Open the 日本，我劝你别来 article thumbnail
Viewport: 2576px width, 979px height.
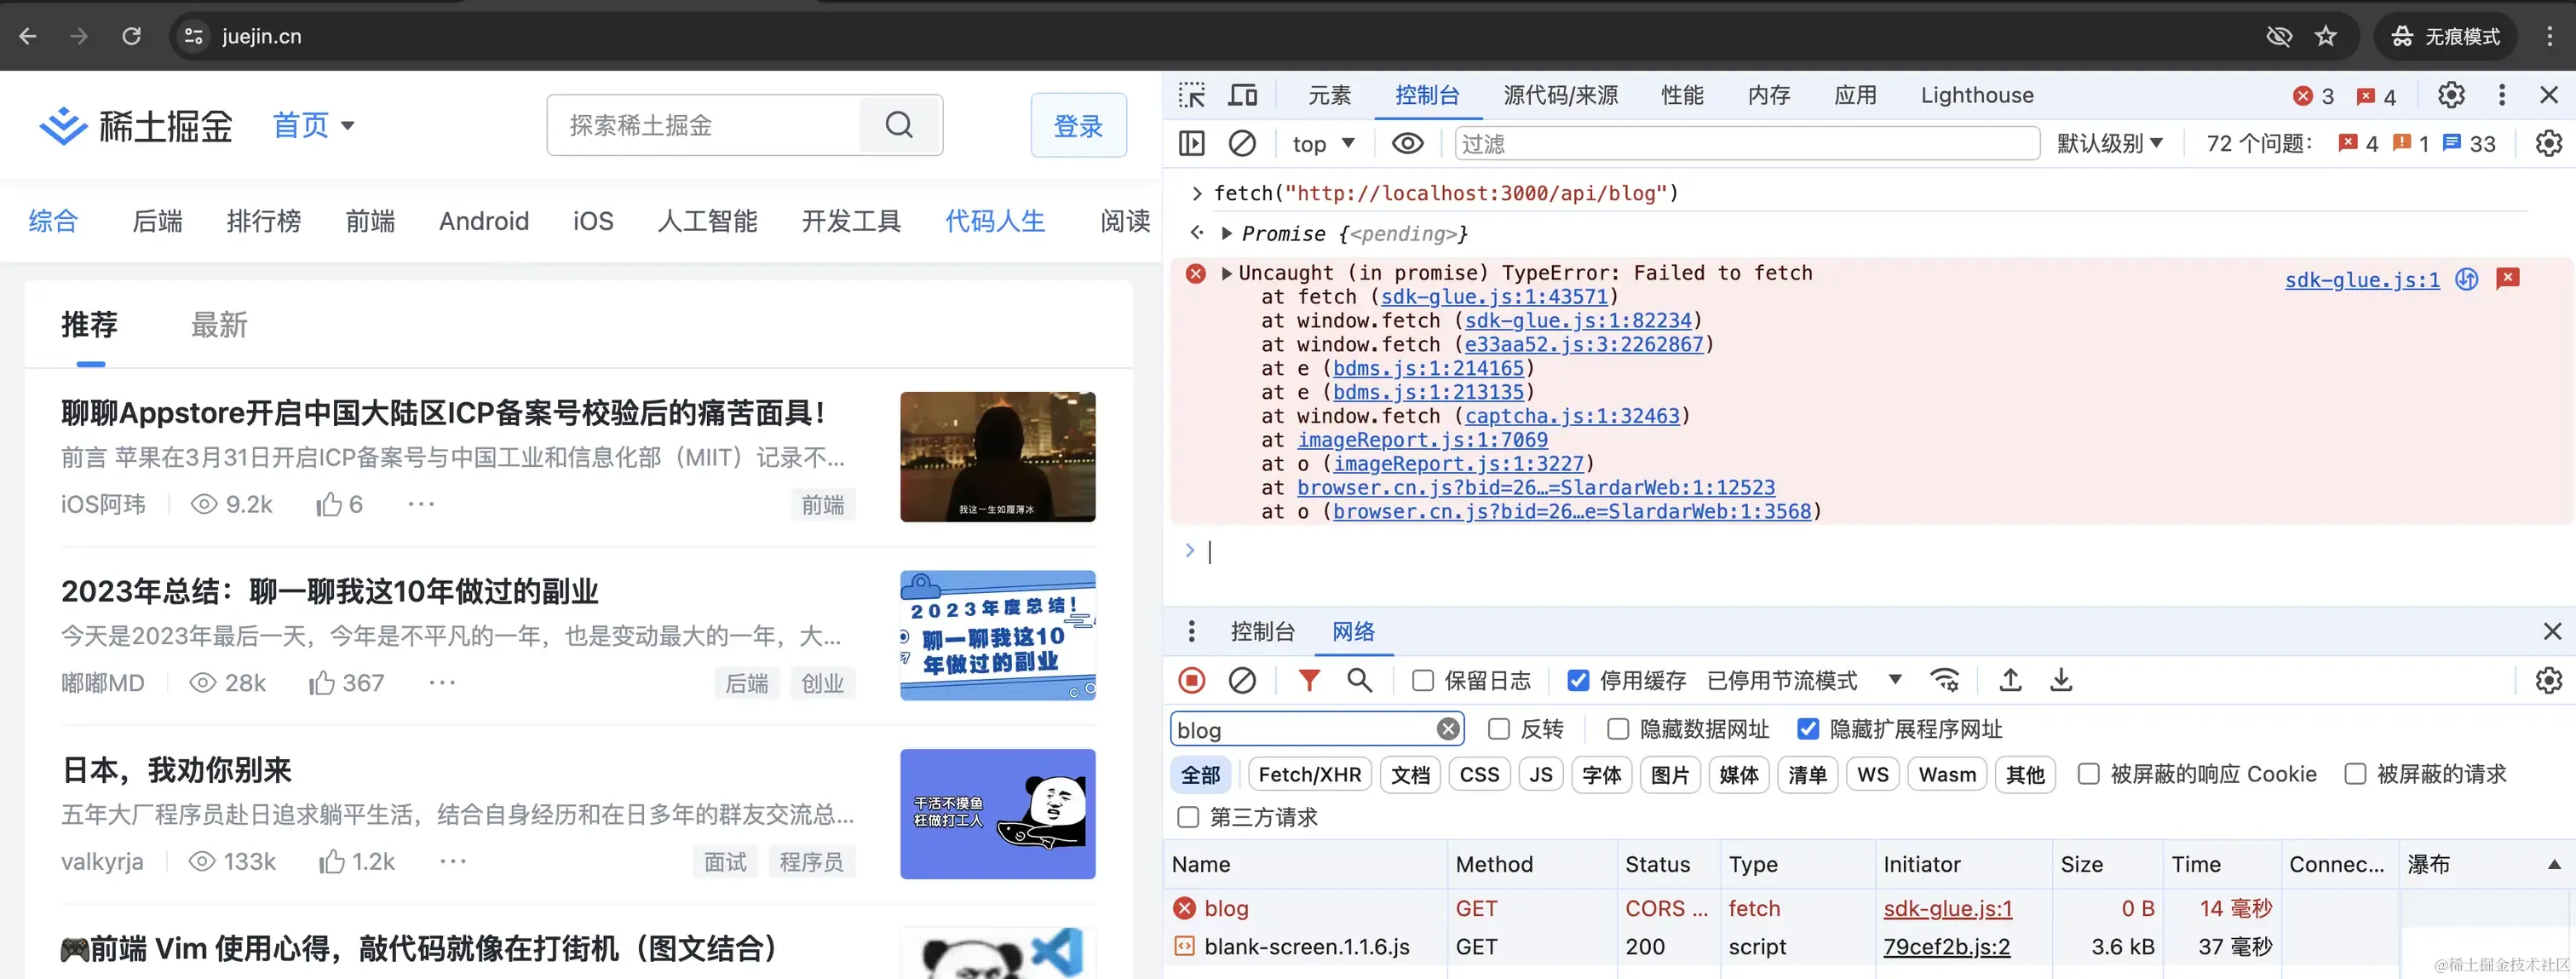pyautogui.click(x=997, y=814)
